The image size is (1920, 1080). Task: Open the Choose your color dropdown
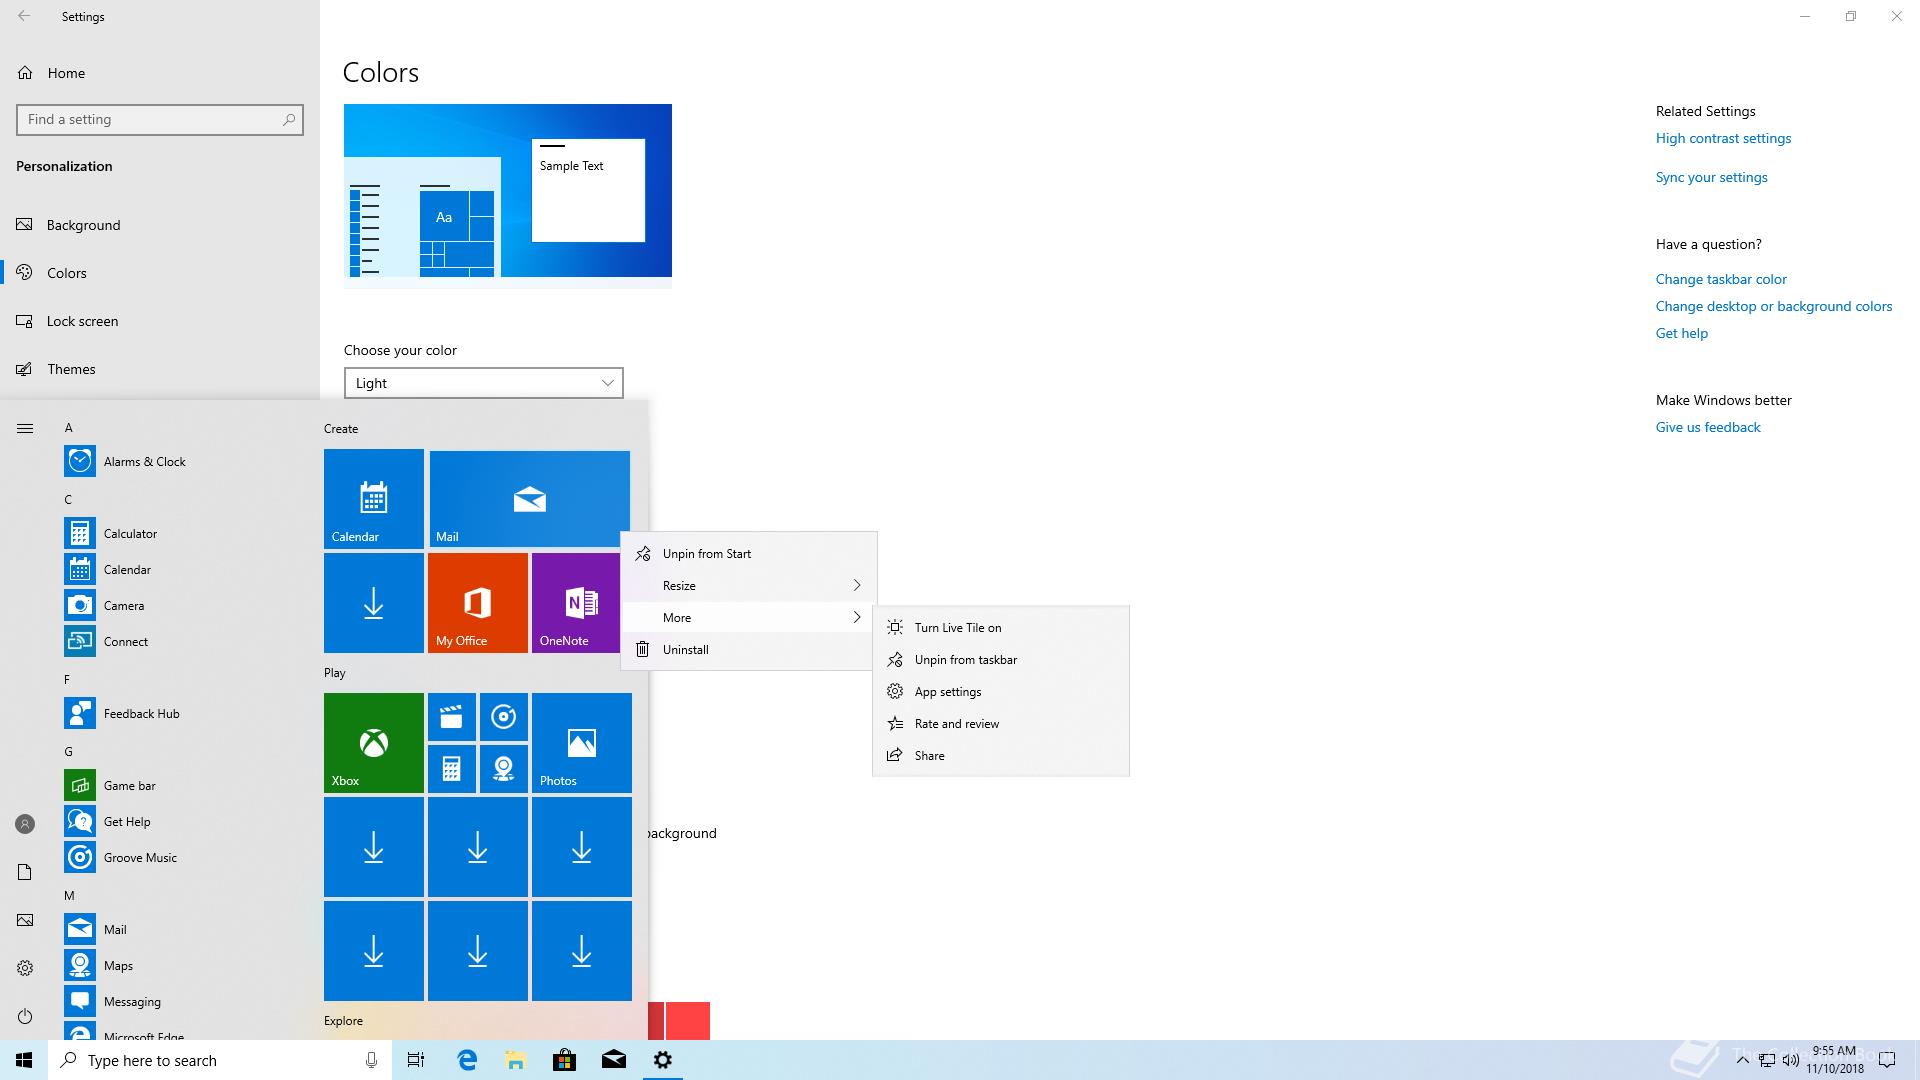[484, 383]
